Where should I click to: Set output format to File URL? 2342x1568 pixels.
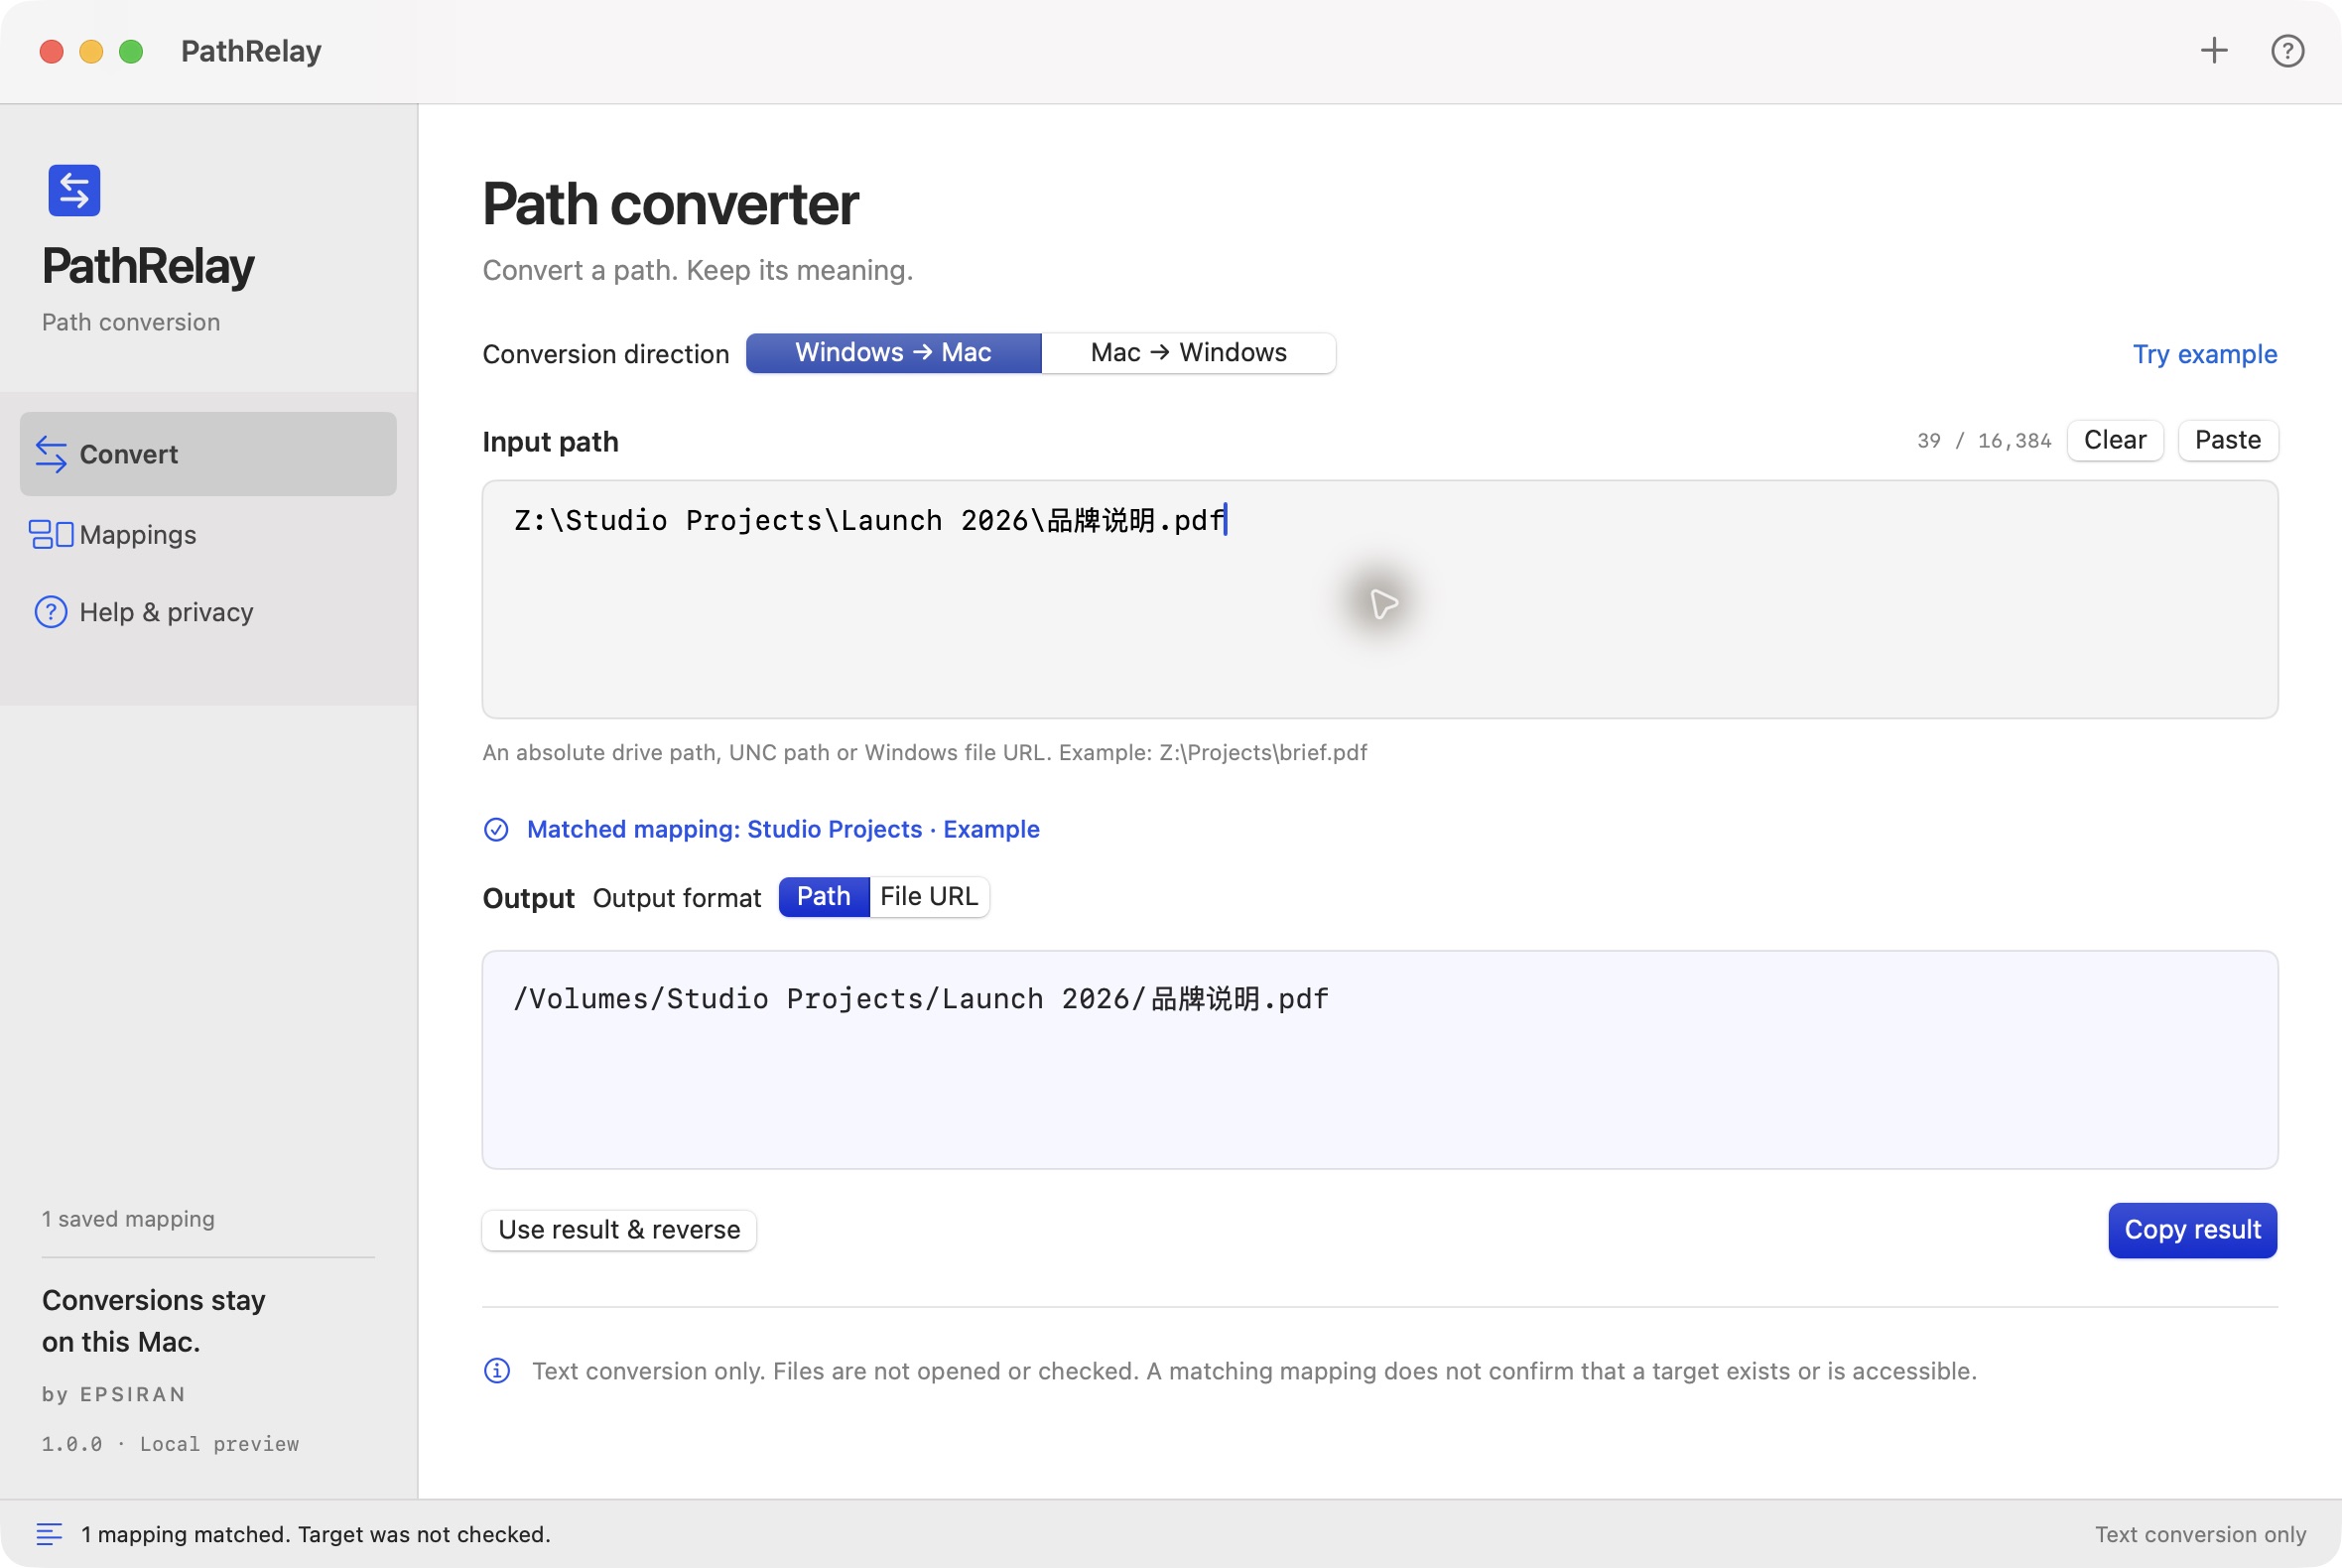929,897
